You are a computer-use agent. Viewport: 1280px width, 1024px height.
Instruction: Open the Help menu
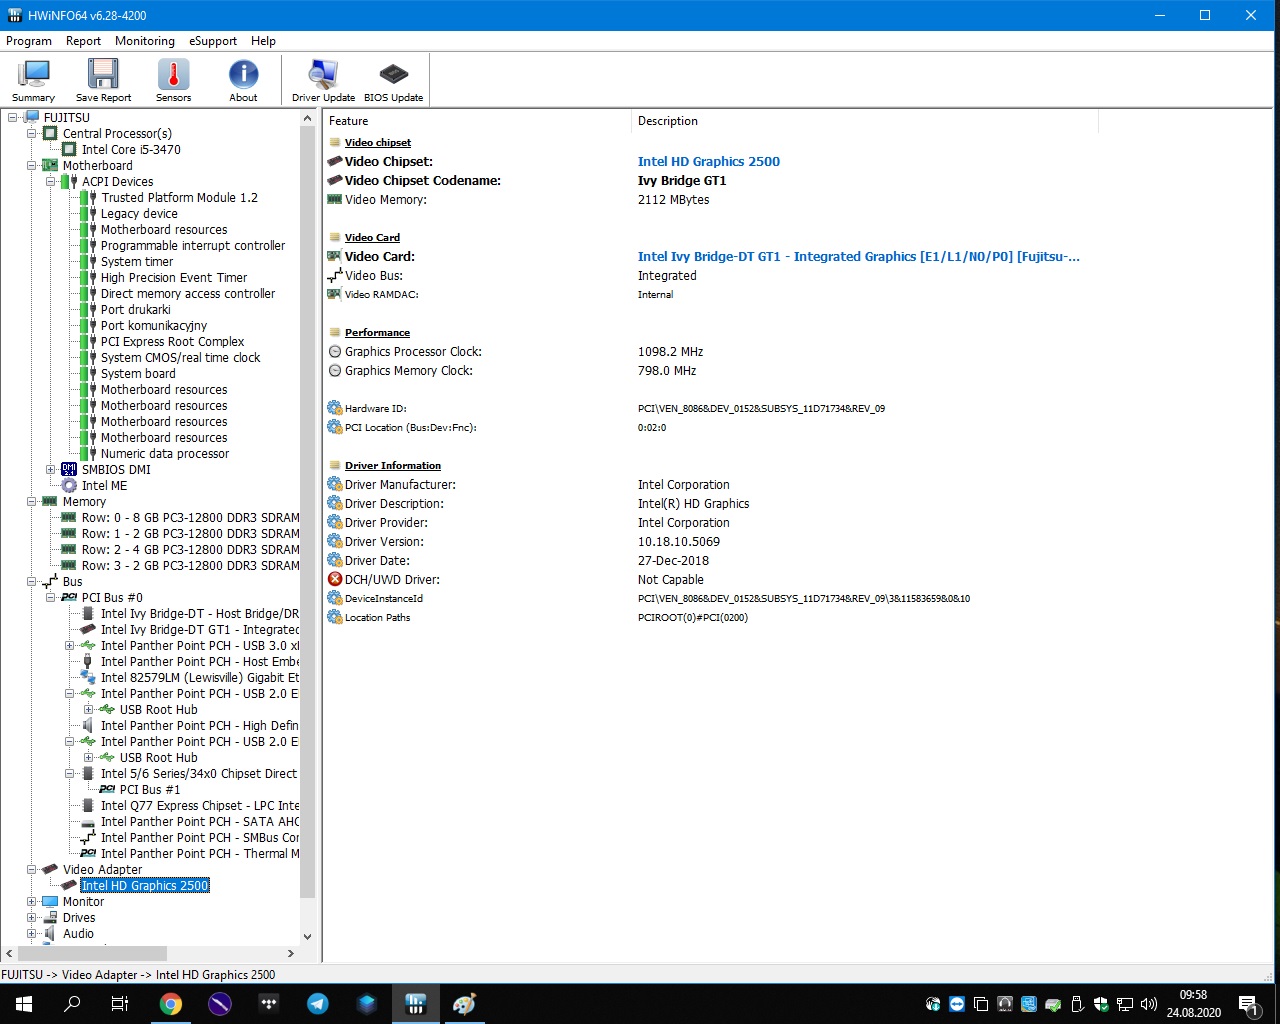[263, 41]
